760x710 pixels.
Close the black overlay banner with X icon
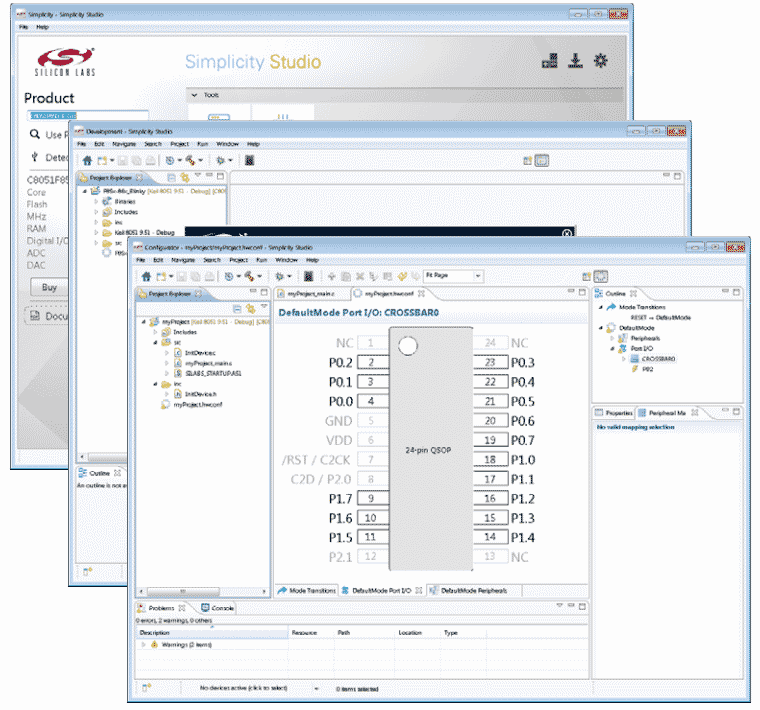[567, 234]
